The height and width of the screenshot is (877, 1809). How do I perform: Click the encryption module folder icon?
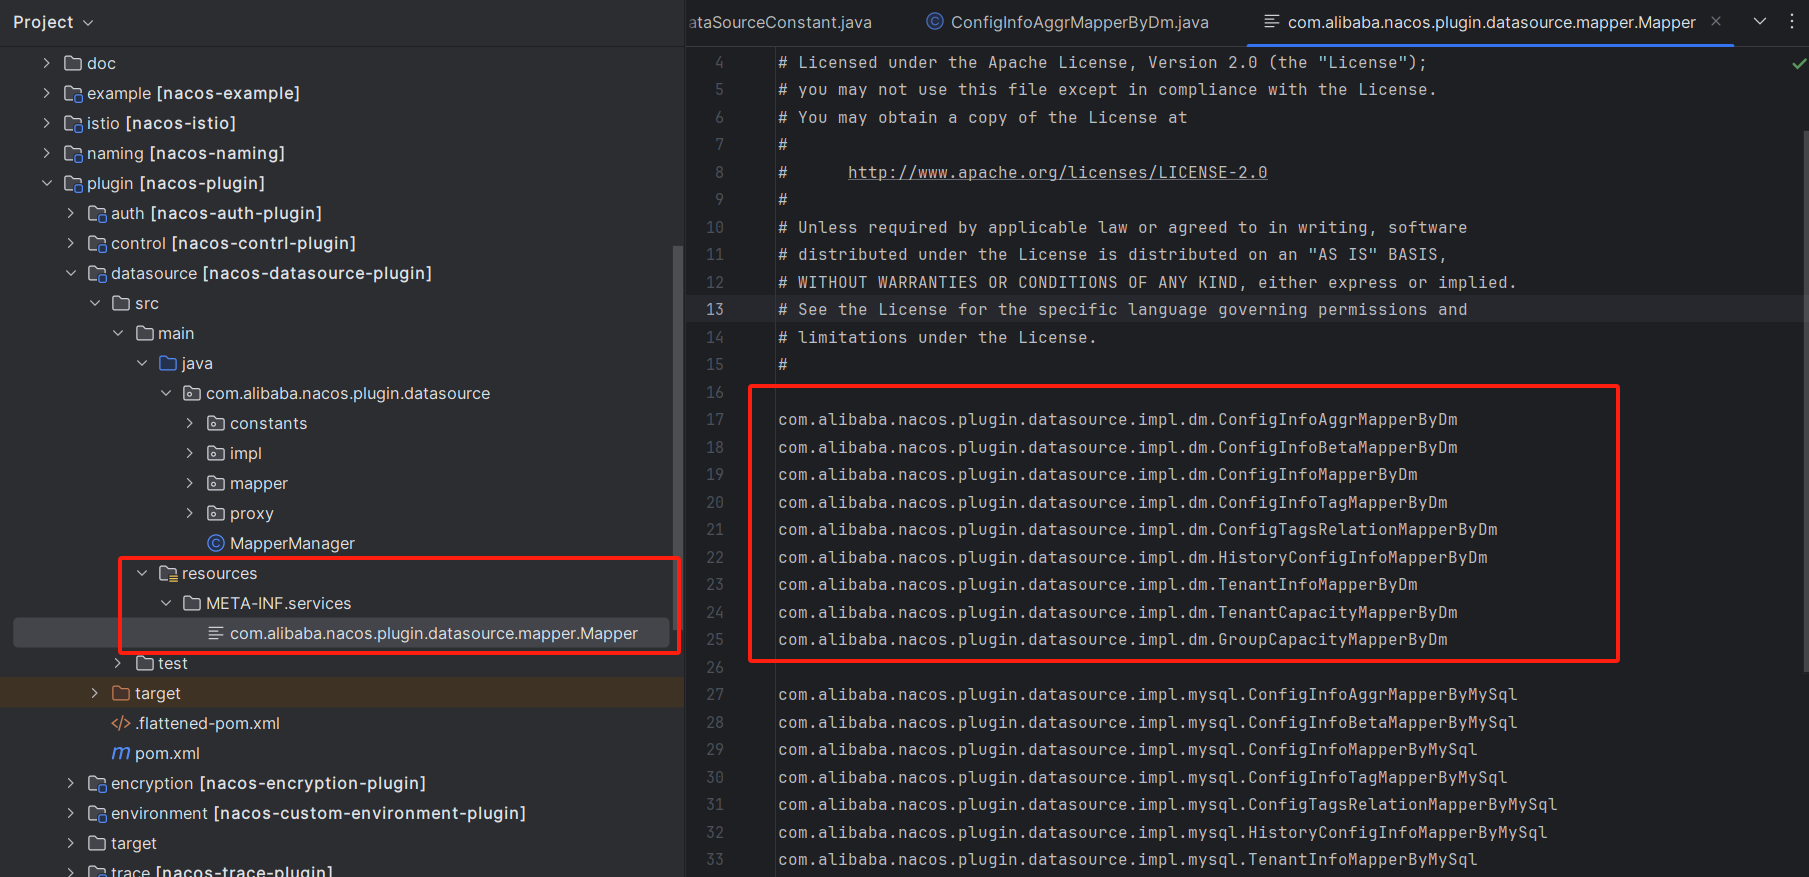pos(97,783)
